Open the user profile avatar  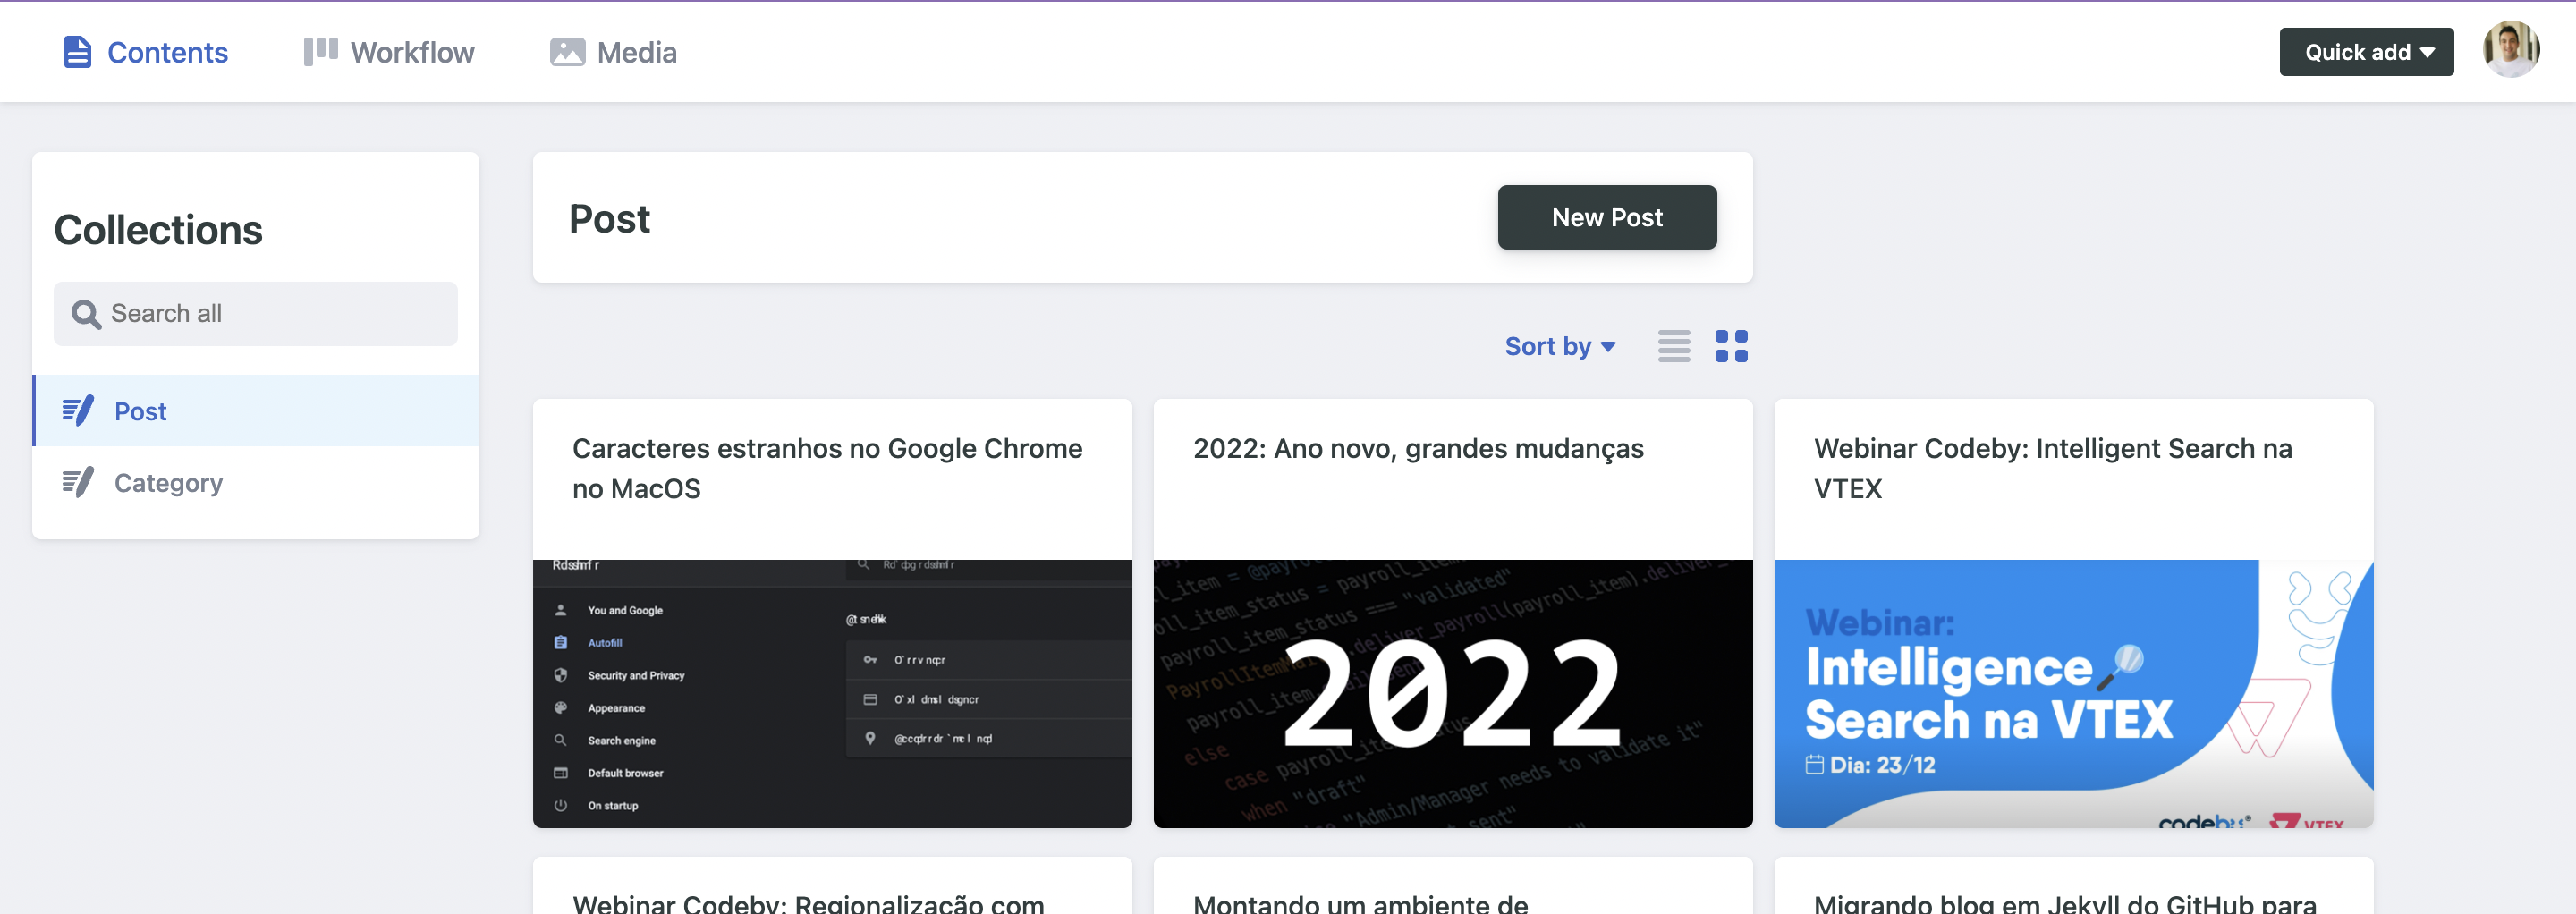pos(2510,50)
